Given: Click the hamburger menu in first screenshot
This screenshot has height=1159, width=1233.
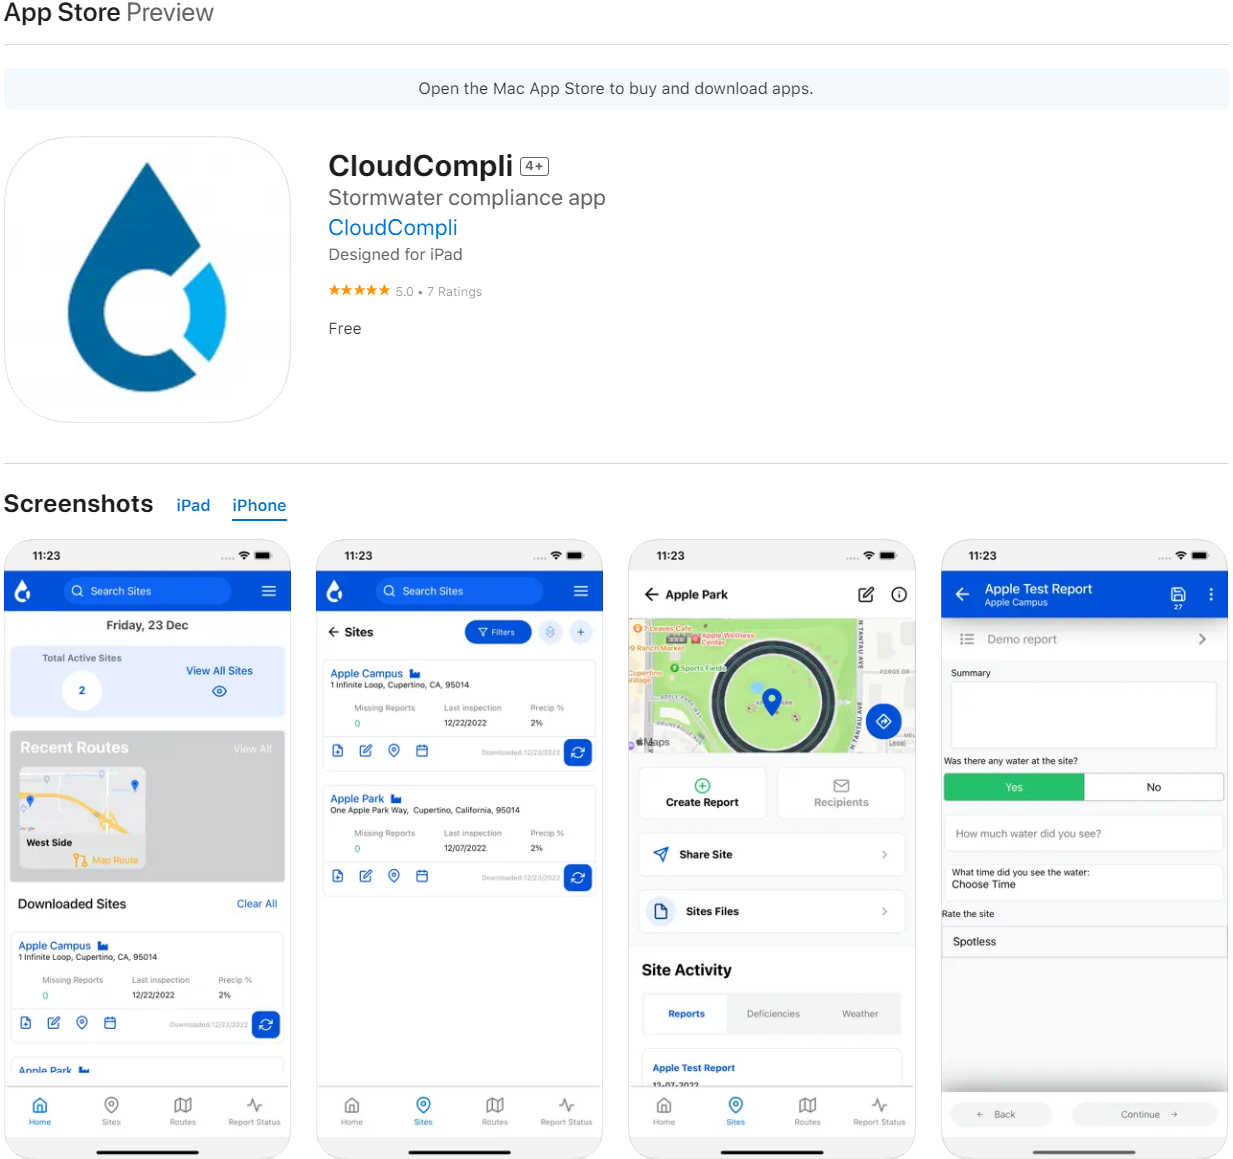Looking at the screenshot, I should 269,591.
